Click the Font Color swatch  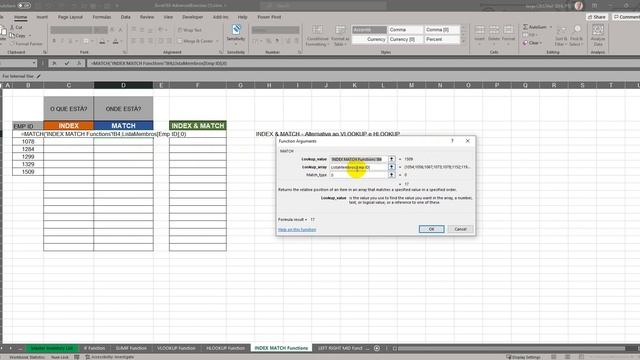tap(116, 41)
